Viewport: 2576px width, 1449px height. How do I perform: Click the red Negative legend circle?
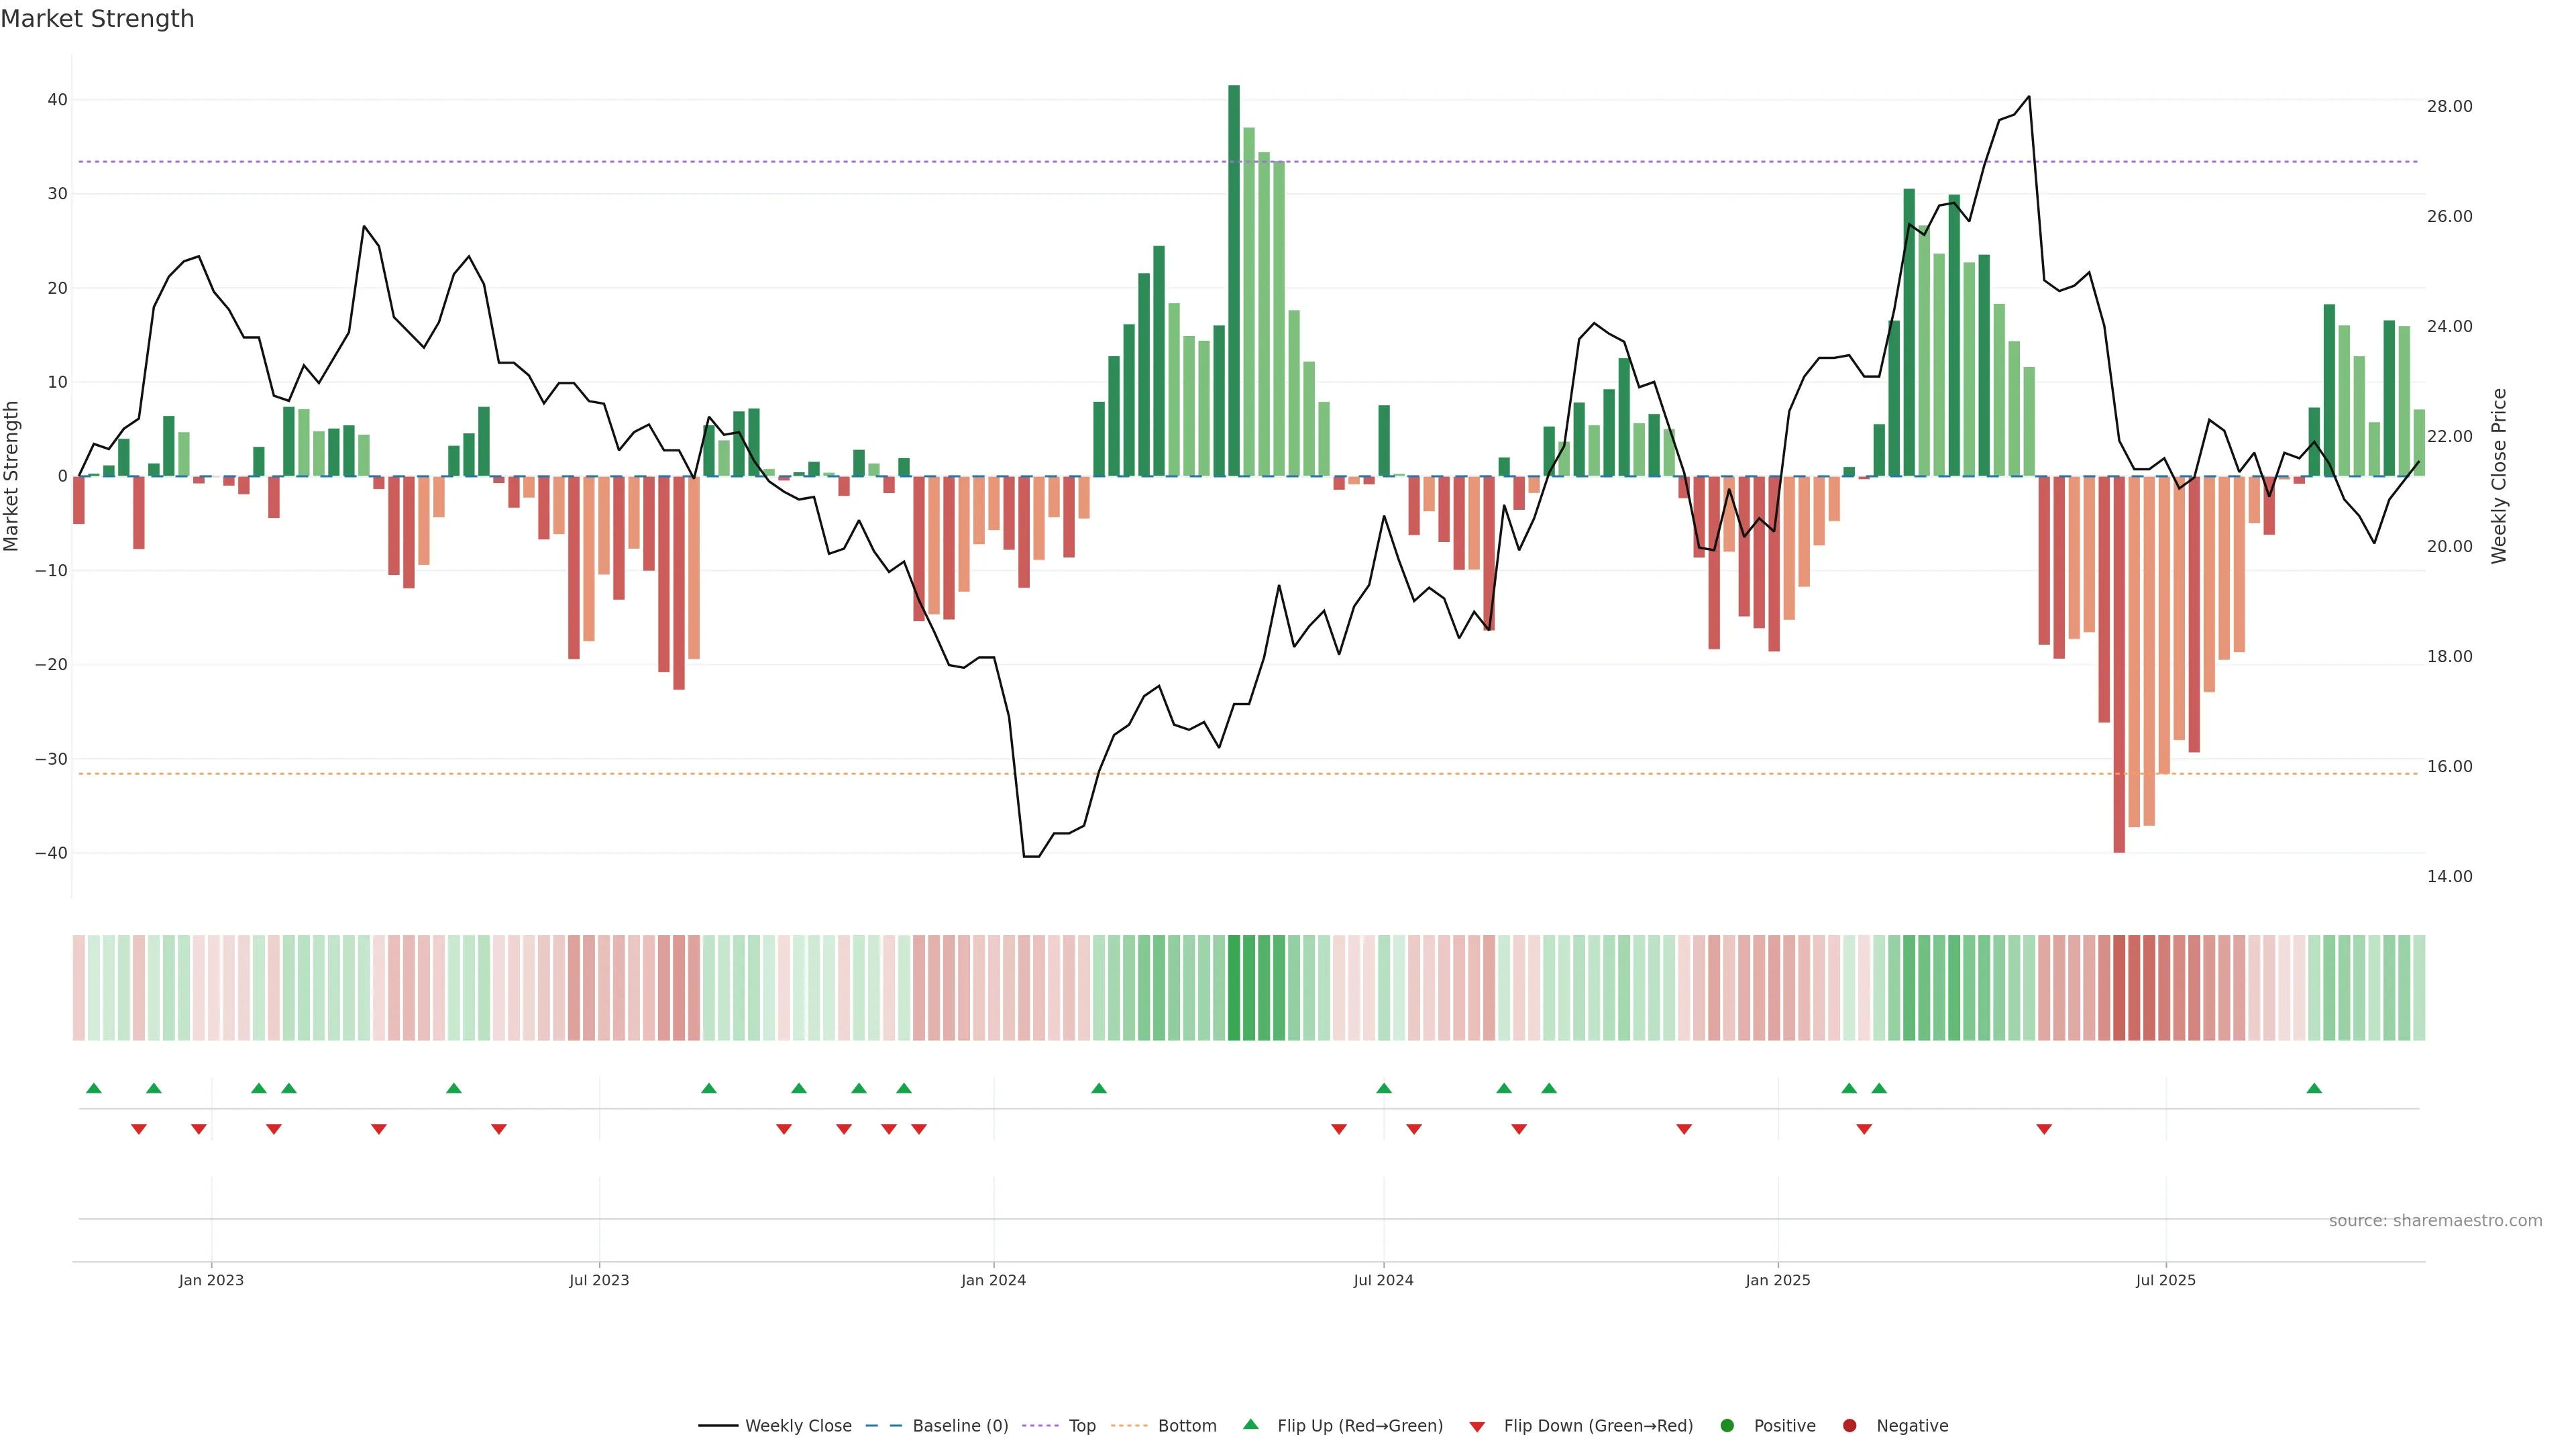[x=1849, y=1426]
